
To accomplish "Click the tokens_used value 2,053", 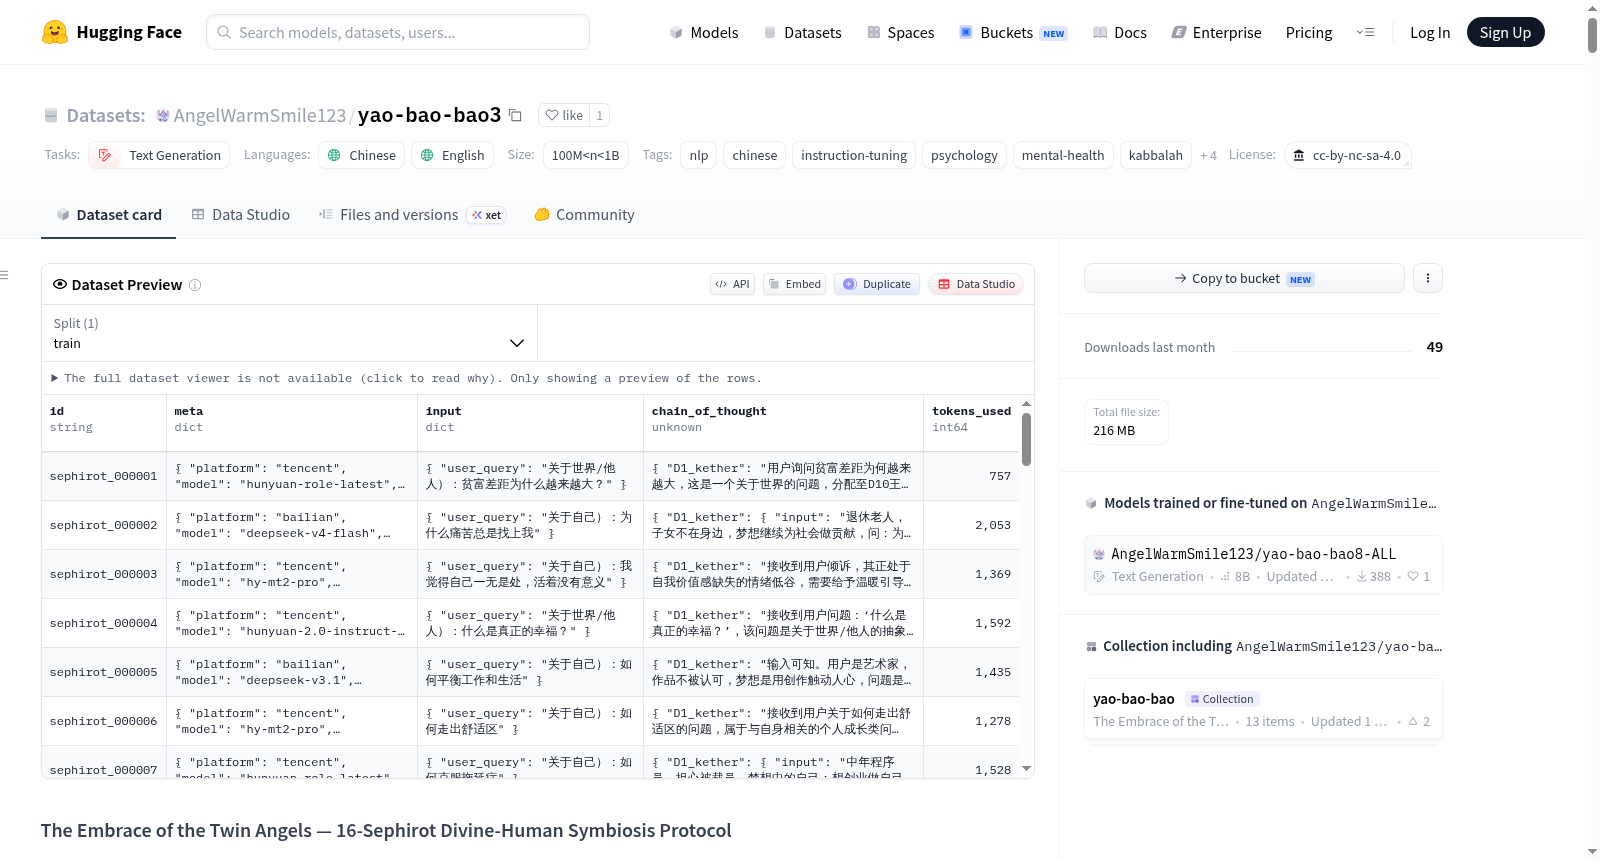I will (993, 525).
